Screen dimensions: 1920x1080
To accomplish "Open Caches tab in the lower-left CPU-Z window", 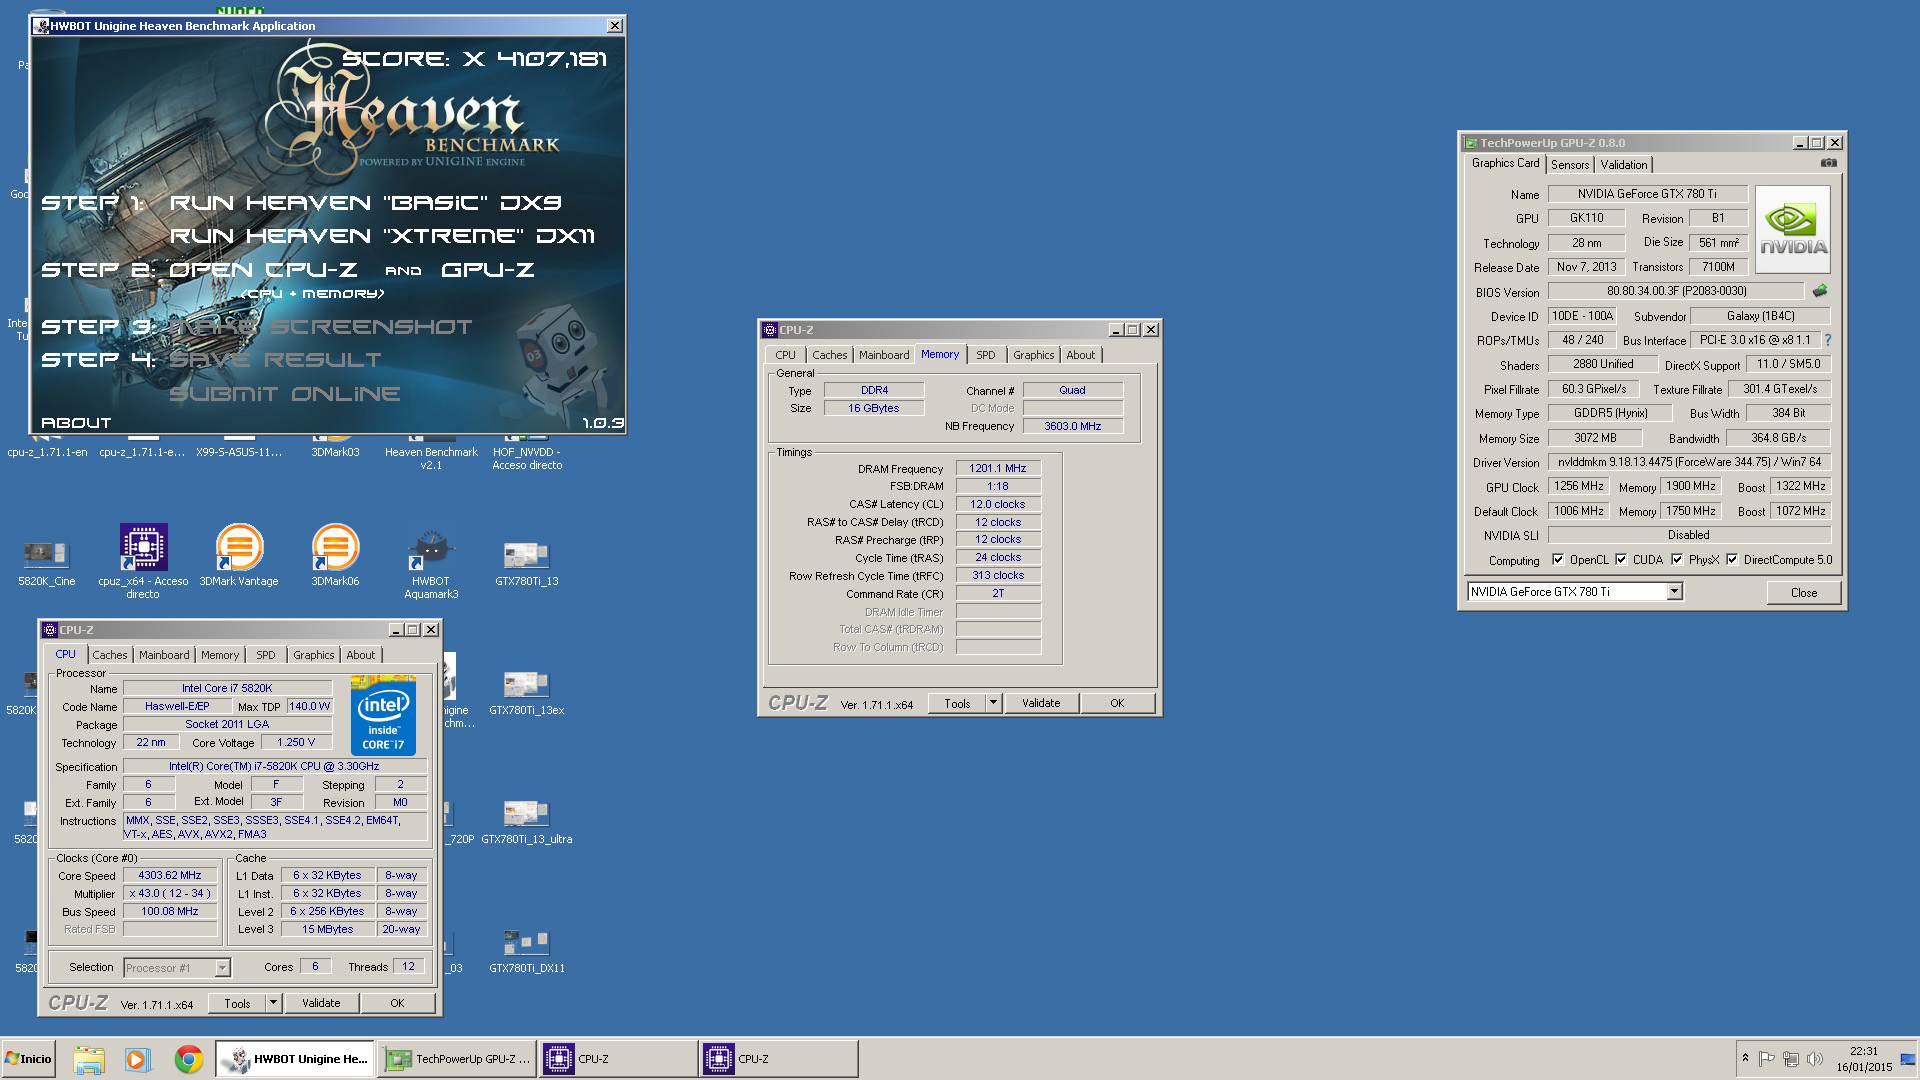I will (110, 655).
